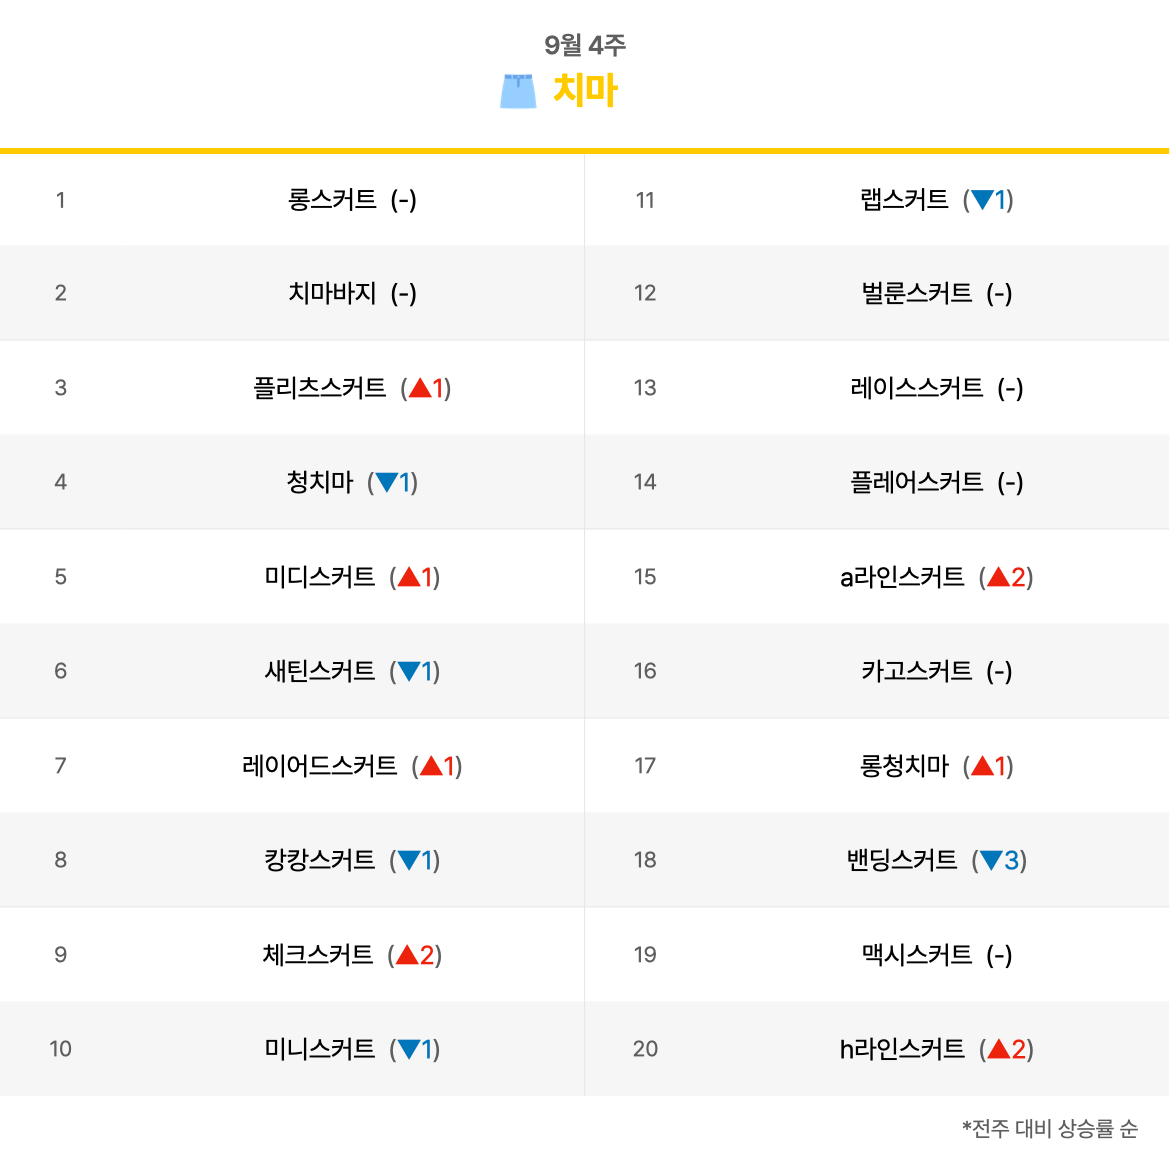
Task: Select the 카고스커트 keyword
Action: tap(916, 671)
